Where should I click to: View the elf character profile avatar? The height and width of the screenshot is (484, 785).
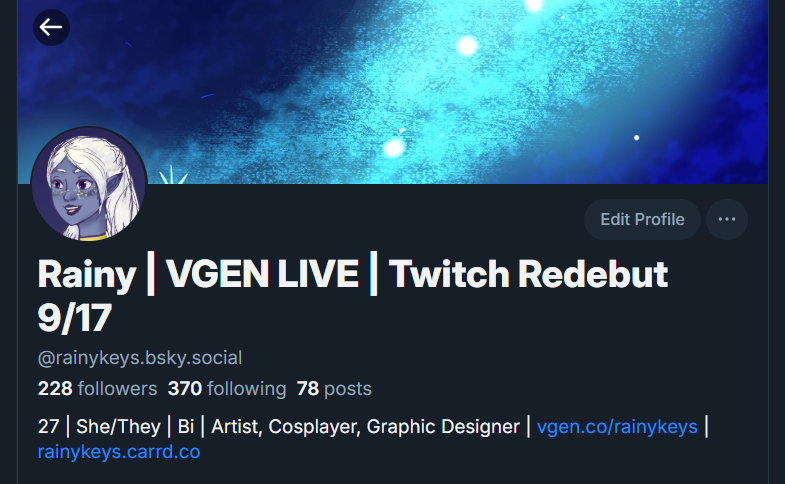[x=89, y=184]
